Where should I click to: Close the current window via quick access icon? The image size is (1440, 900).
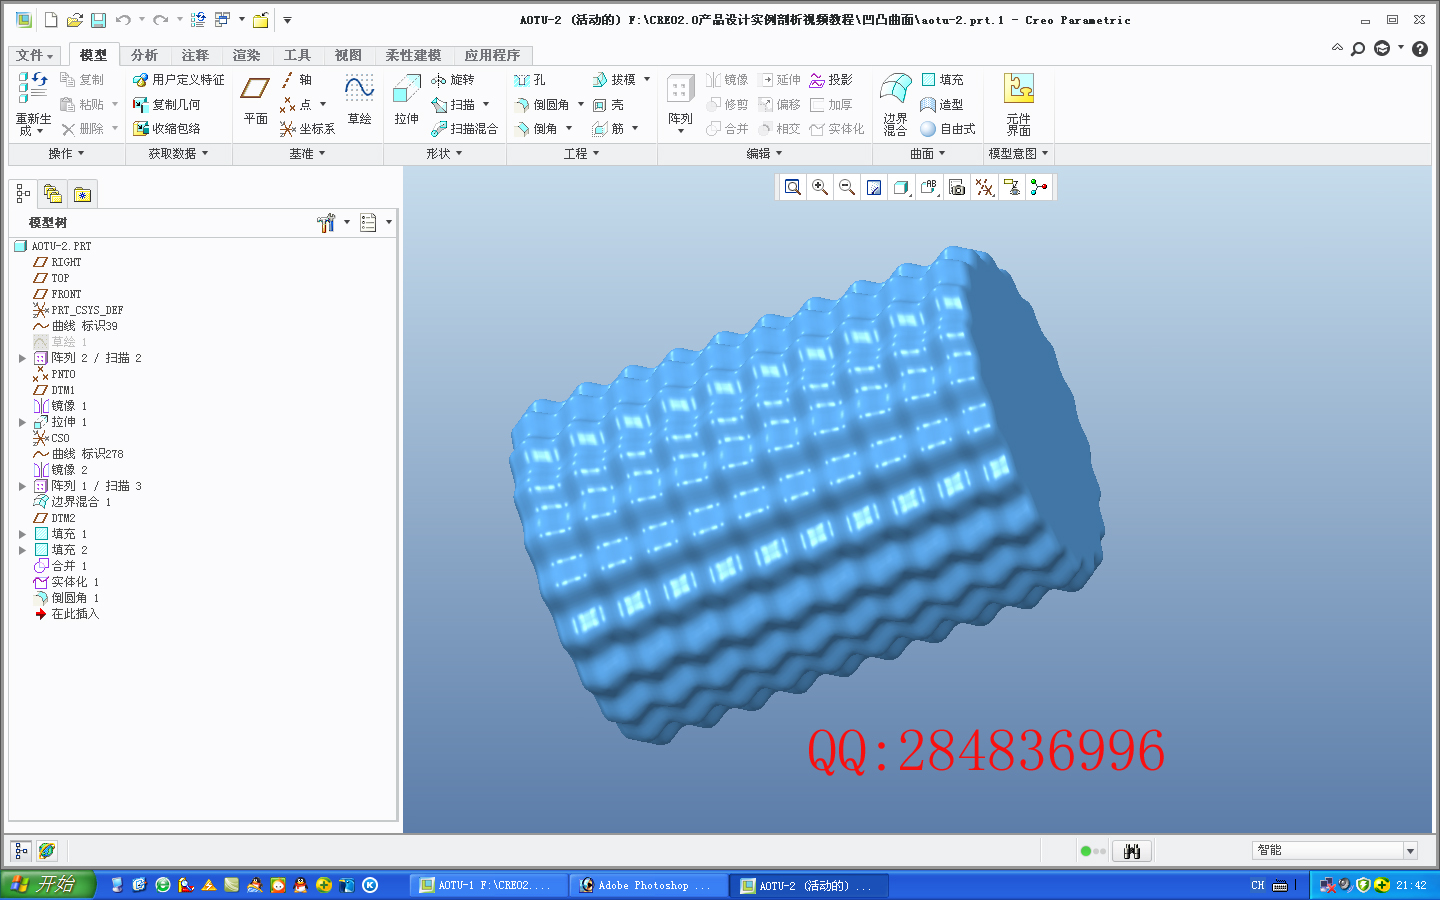pyautogui.click(x=261, y=20)
